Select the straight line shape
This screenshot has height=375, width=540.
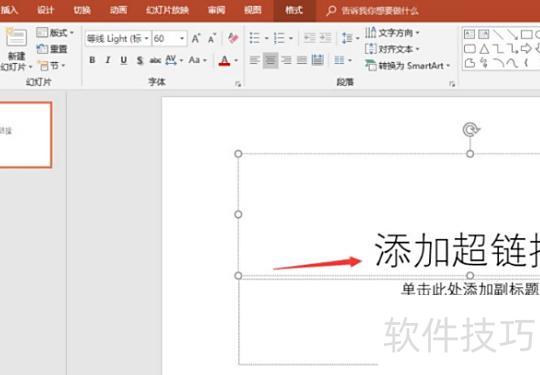point(498,34)
